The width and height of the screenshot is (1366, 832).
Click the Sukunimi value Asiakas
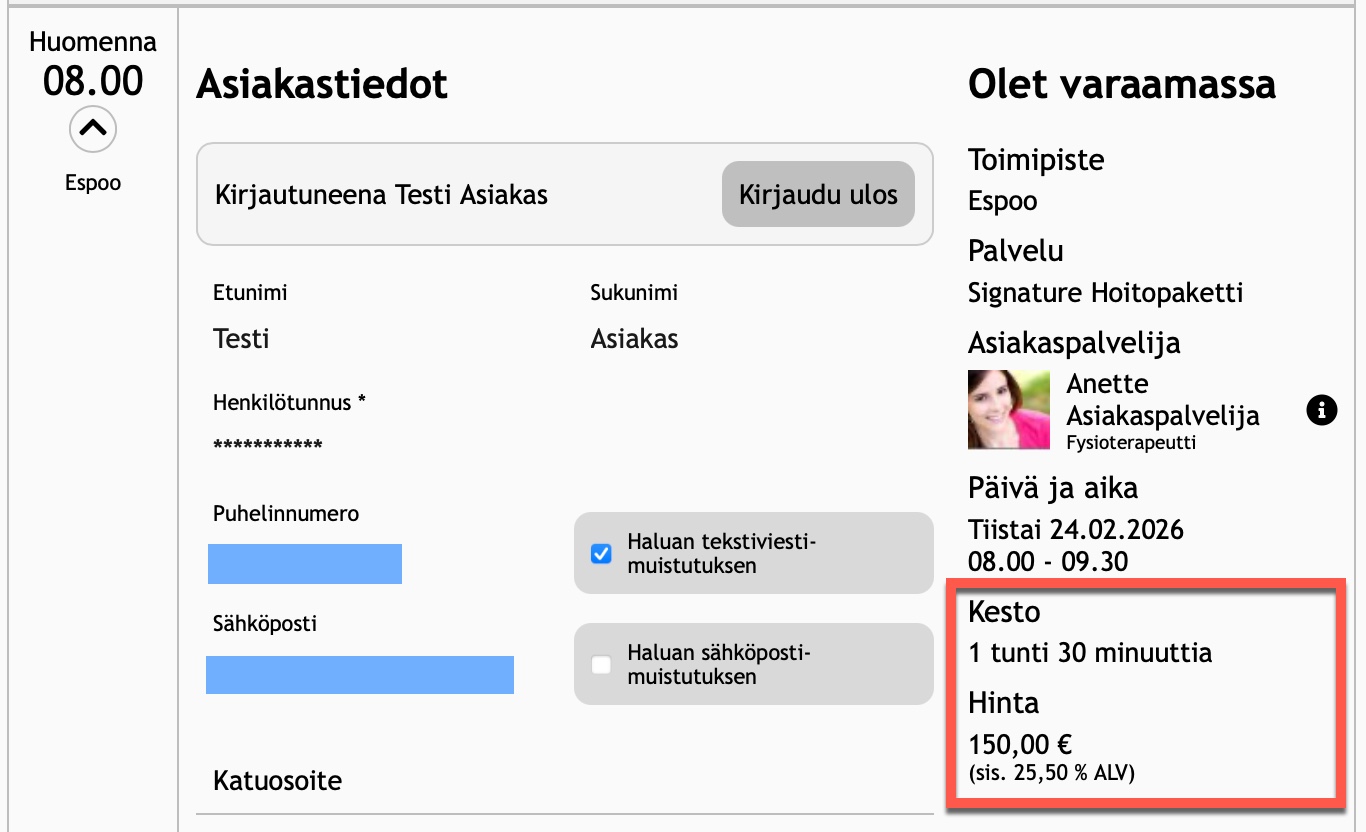634,339
